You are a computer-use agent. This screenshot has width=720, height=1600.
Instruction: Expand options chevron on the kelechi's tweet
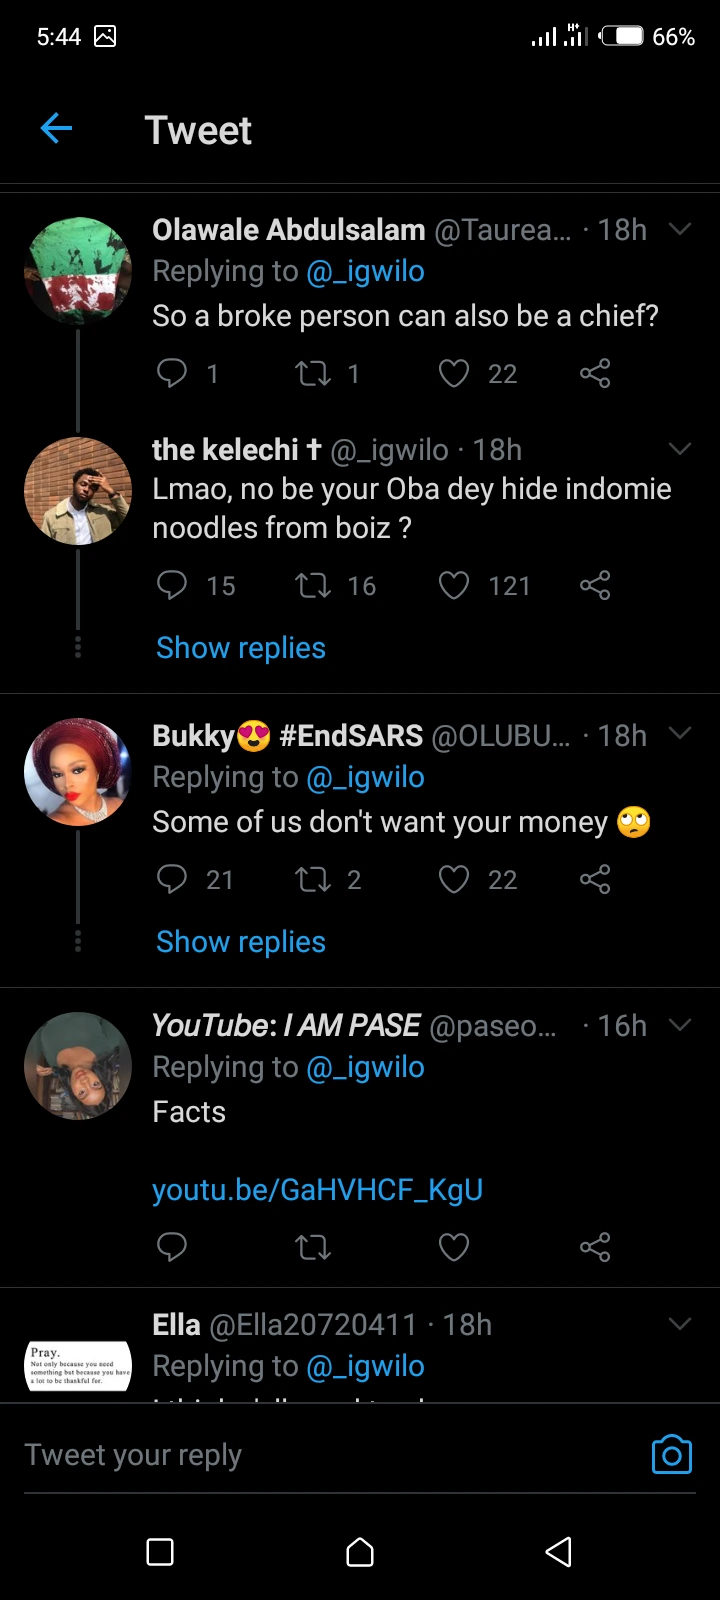[x=680, y=449]
